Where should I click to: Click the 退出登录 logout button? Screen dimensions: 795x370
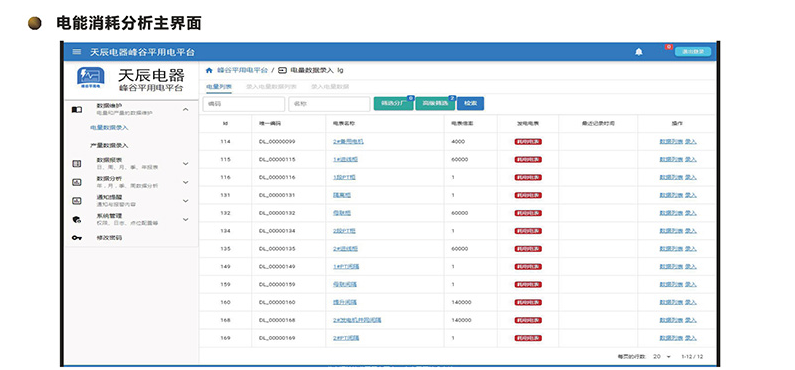pos(693,52)
